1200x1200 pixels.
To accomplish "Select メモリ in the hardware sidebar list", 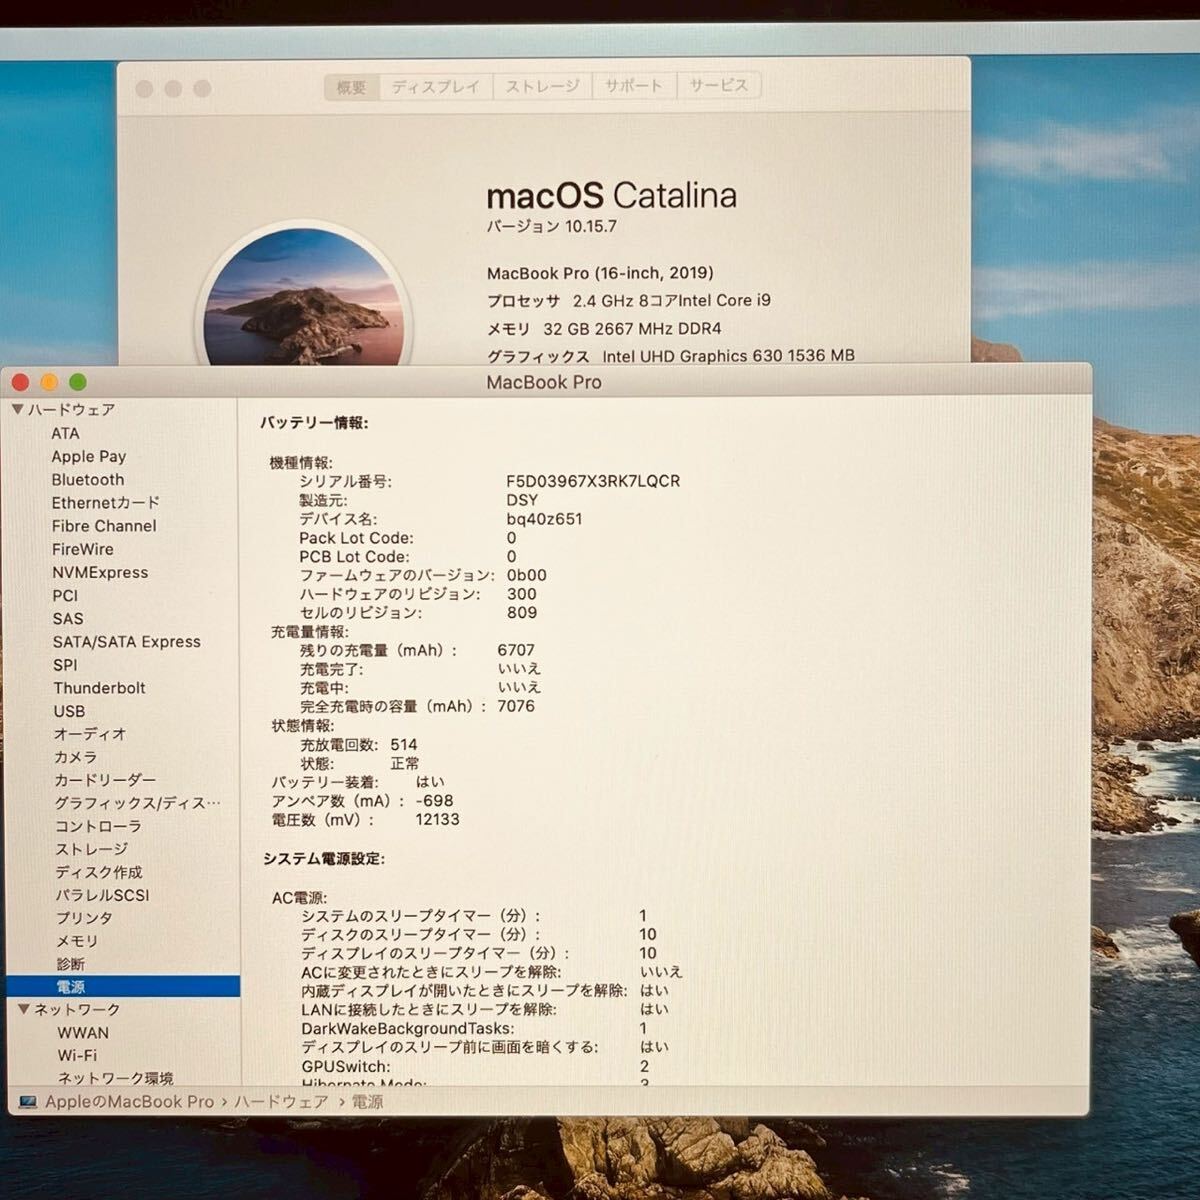I will 77,941.
